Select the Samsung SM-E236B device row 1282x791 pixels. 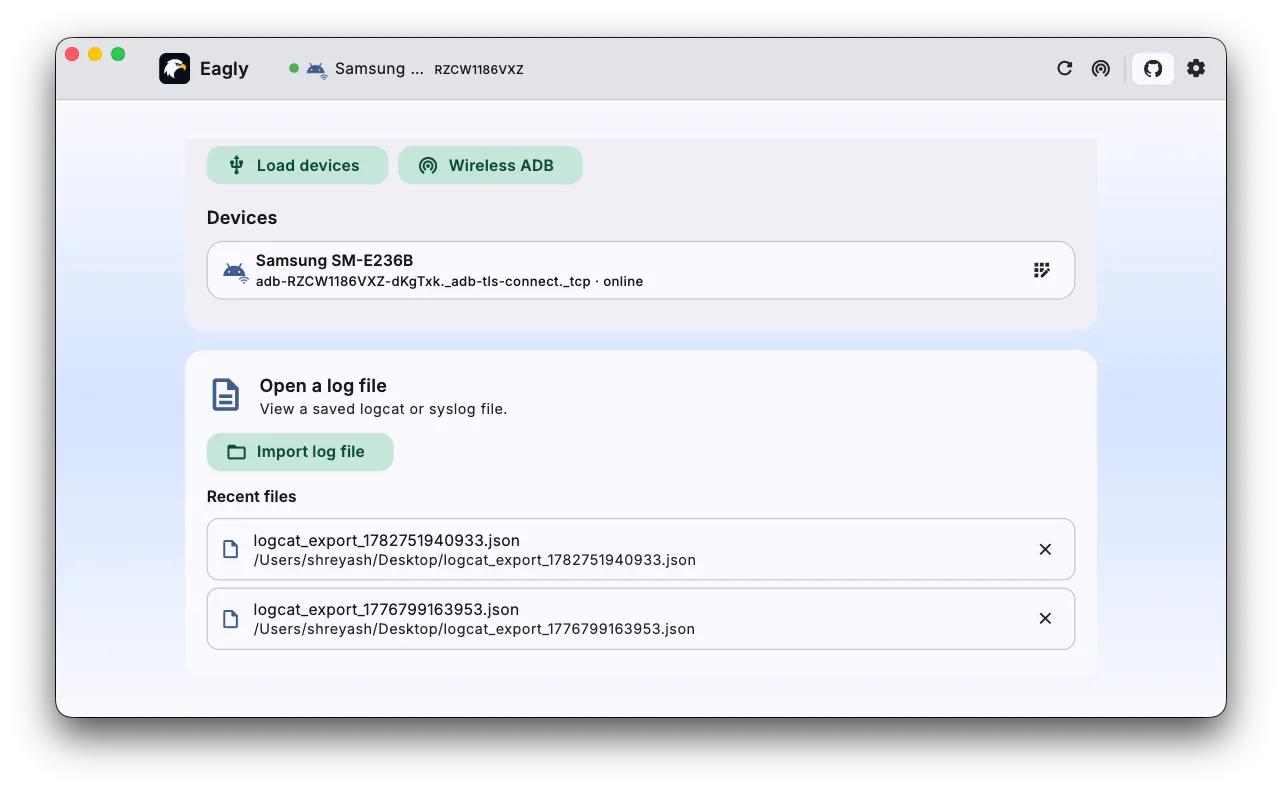point(640,270)
